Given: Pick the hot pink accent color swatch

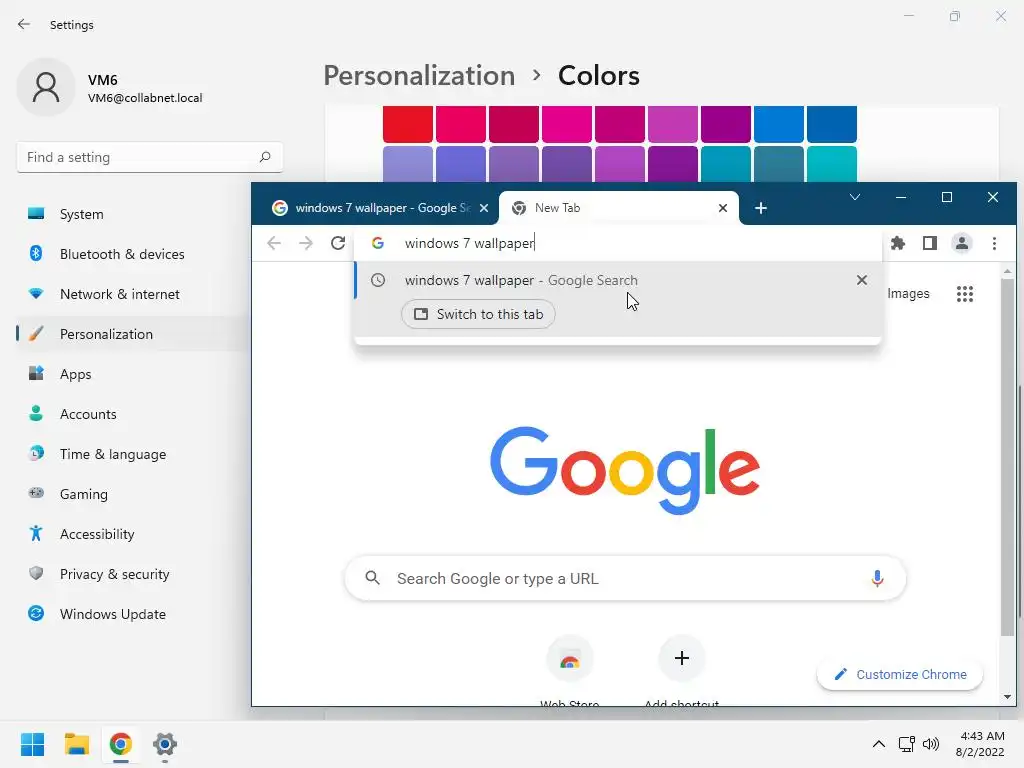Looking at the screenshot, I should tap(566, 124).
